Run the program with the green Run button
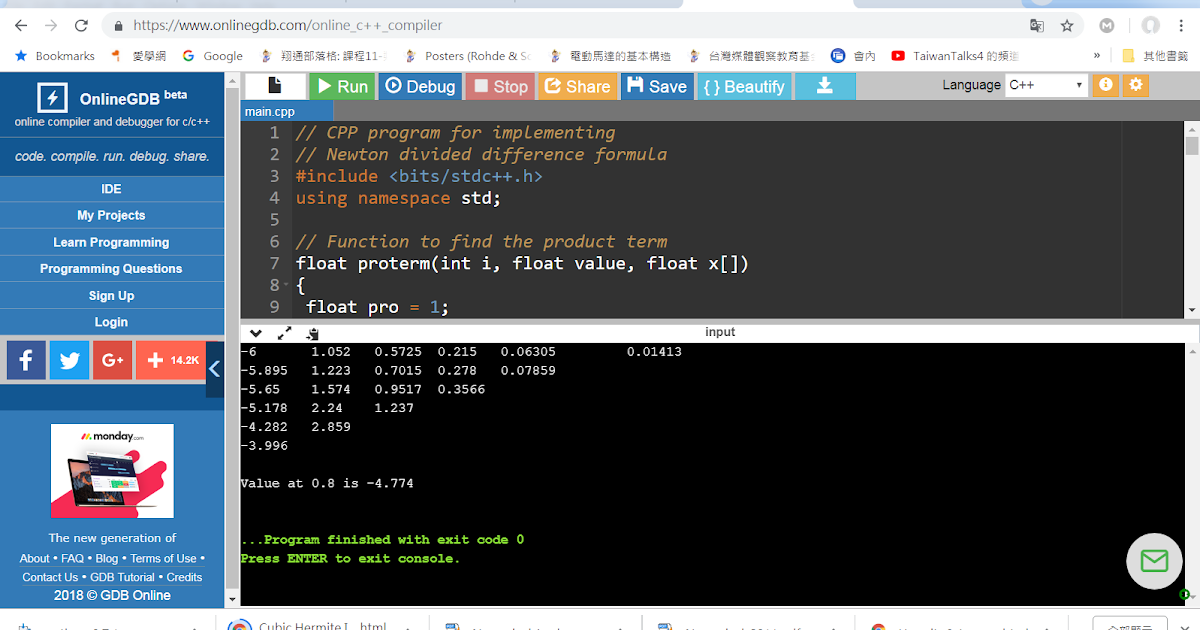The width and height of the screenshot is (1200, 630). click(x=341, y=87)
